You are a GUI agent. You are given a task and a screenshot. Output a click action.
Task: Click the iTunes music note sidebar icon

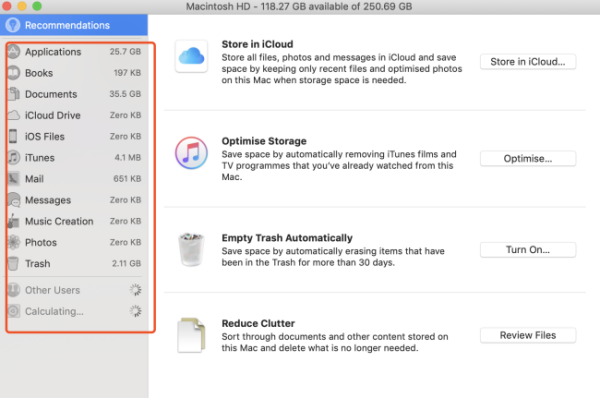(13, 157)
